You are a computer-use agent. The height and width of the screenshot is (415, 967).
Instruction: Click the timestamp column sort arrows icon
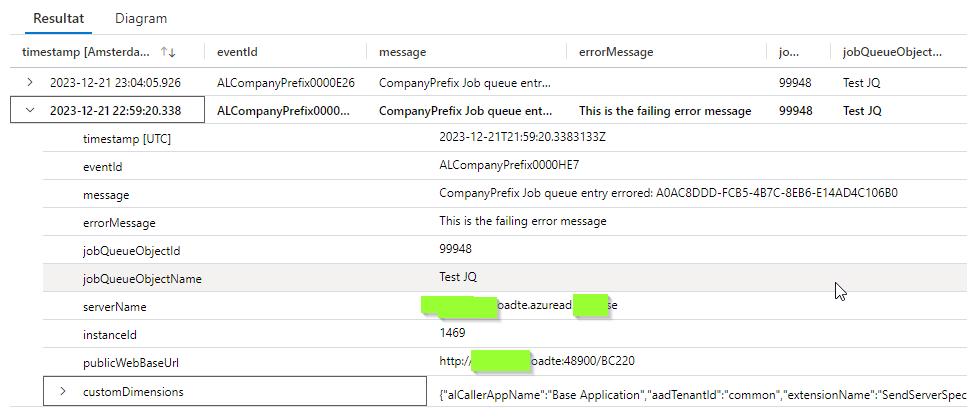pyautogui.click(x=169, y=51)
